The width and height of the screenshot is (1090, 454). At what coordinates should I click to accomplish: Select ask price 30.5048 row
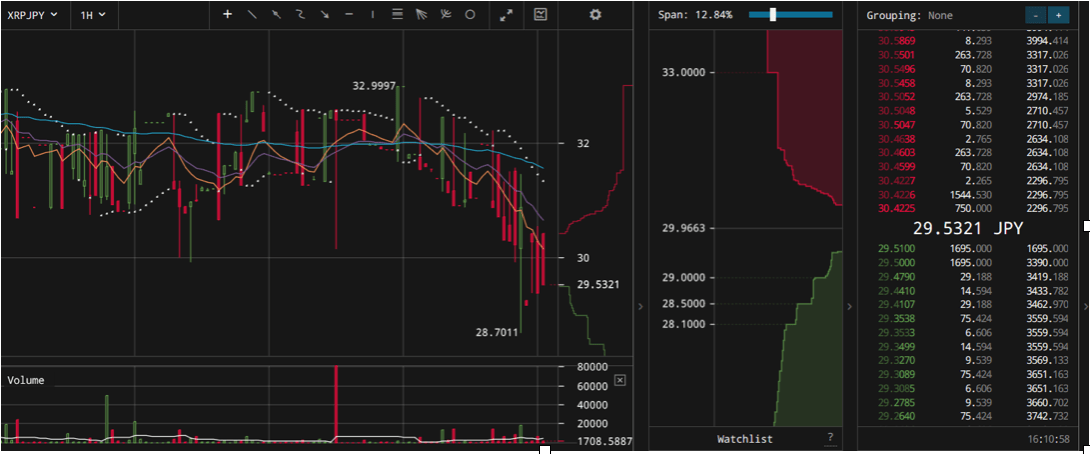click(972, 111)
